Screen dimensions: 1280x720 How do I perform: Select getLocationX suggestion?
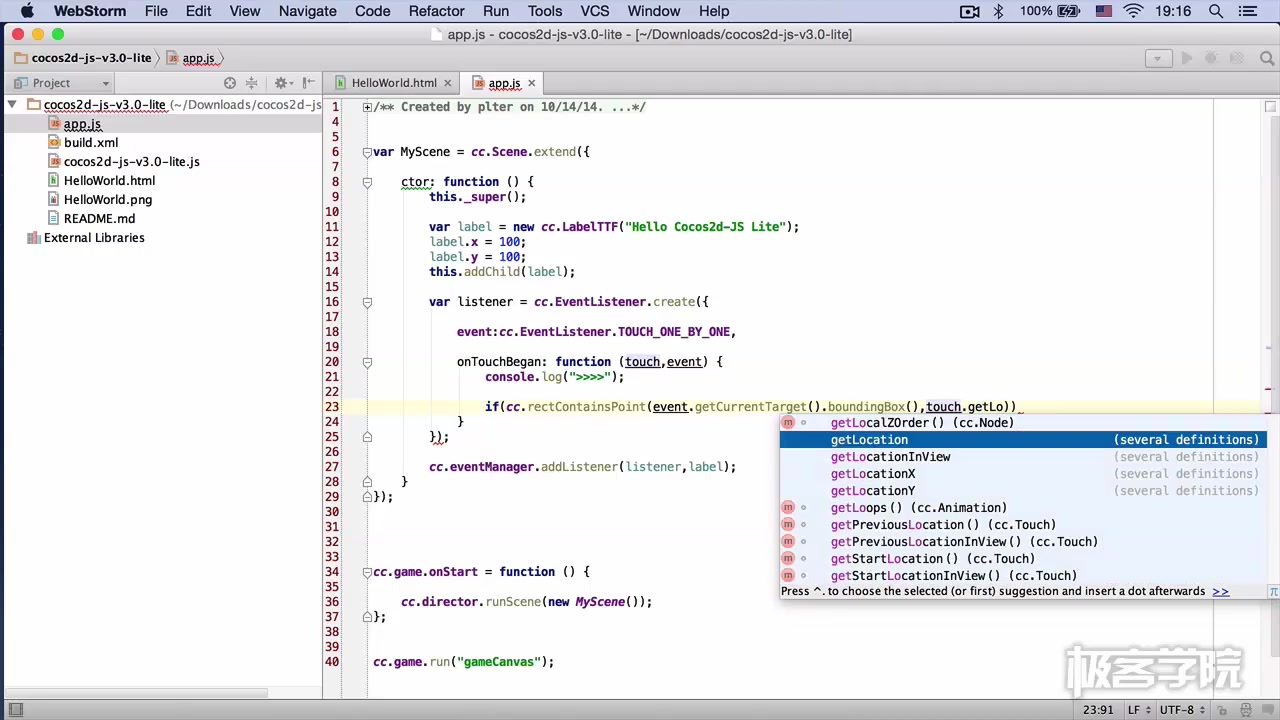click(x=1023, y=474)
